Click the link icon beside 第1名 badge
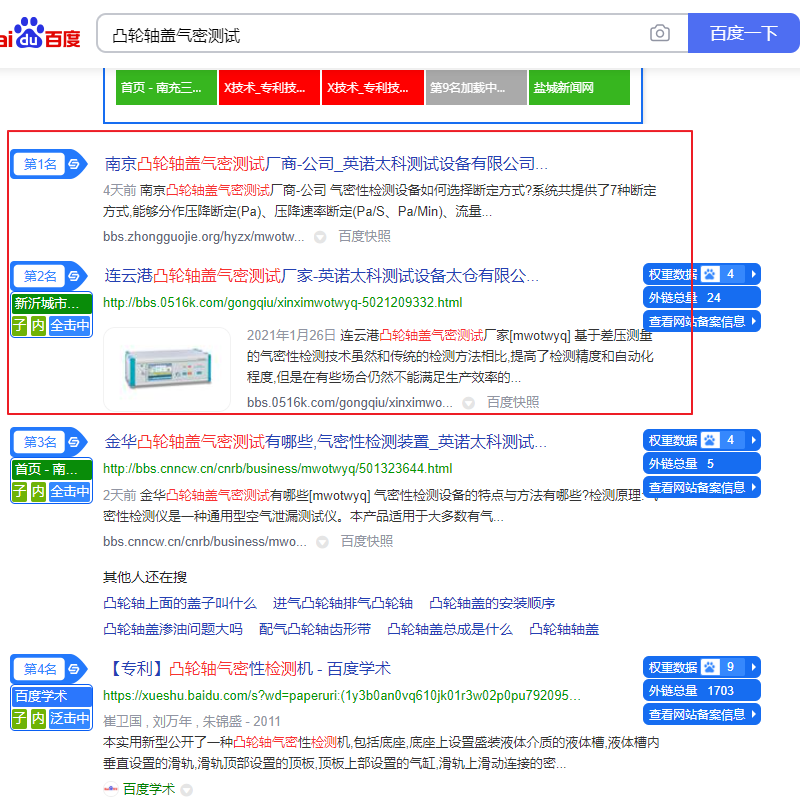Viewport: 800px width, 800px height. (74, 164)
